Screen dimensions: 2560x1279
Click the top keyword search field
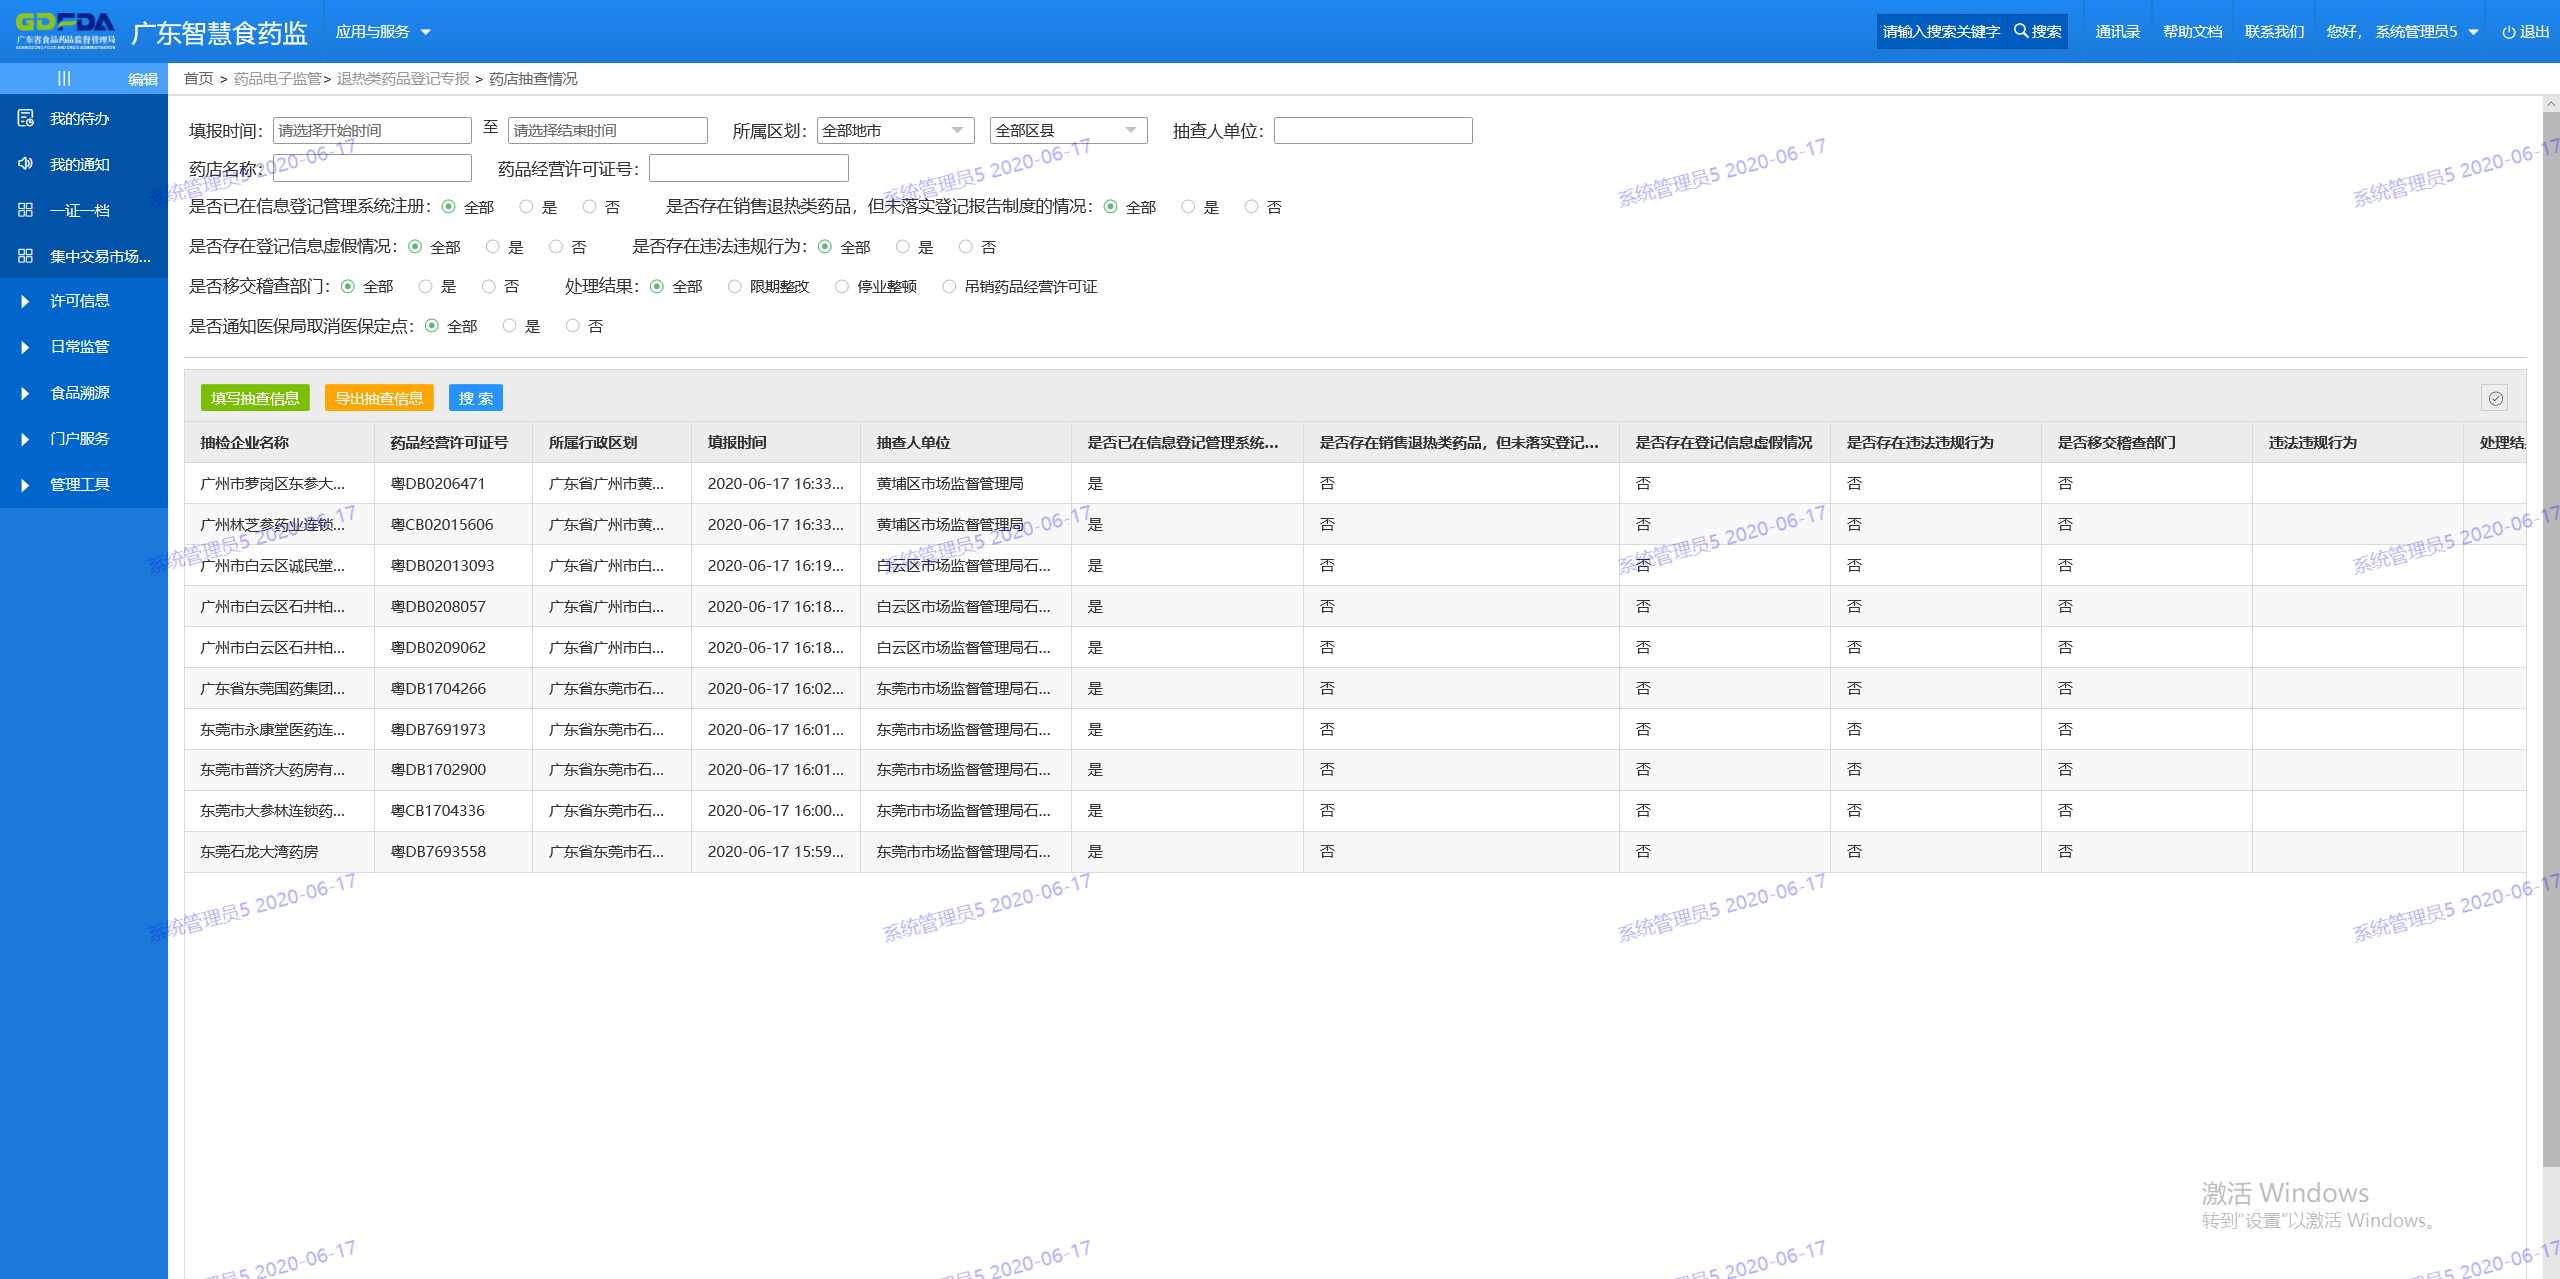click(x=1941, y=32)
